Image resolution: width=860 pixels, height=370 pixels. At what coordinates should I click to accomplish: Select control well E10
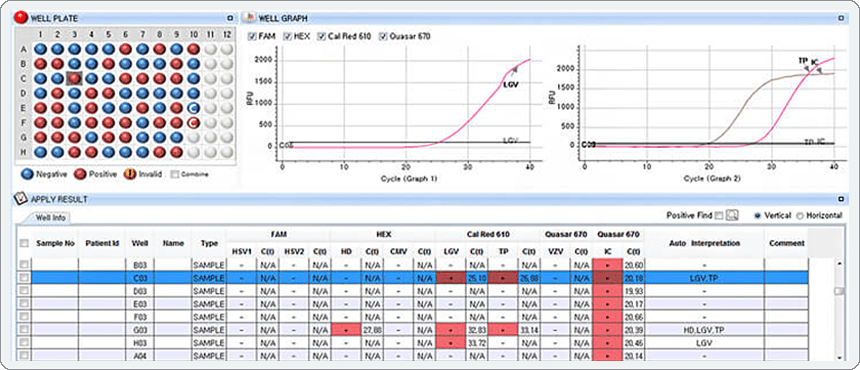[193, 107]
